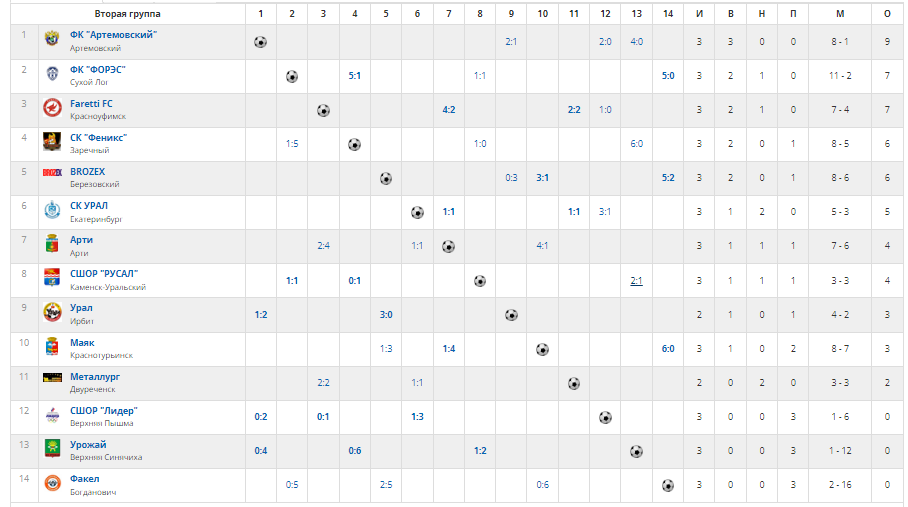Viewport: 908px width, 507px height.
Task: Open the 4:2 score for Faretti FC
Action: click(449, 110)
